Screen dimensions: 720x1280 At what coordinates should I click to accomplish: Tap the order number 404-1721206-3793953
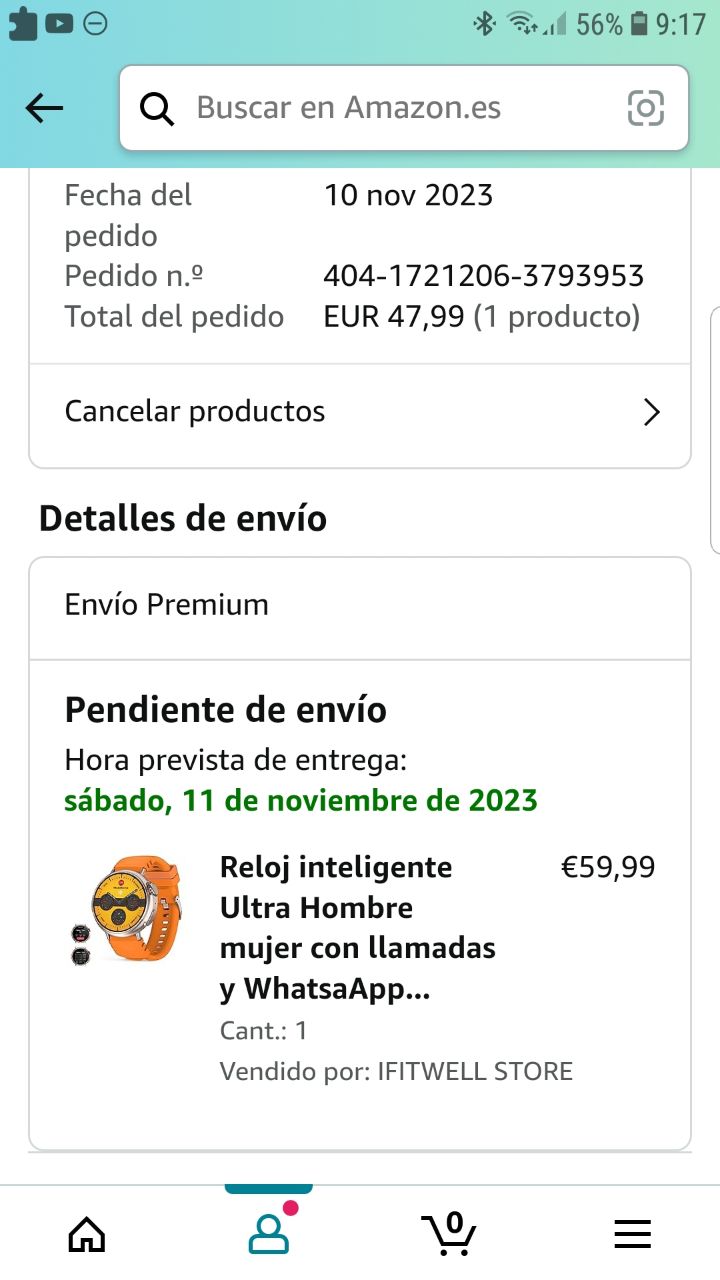483,276
